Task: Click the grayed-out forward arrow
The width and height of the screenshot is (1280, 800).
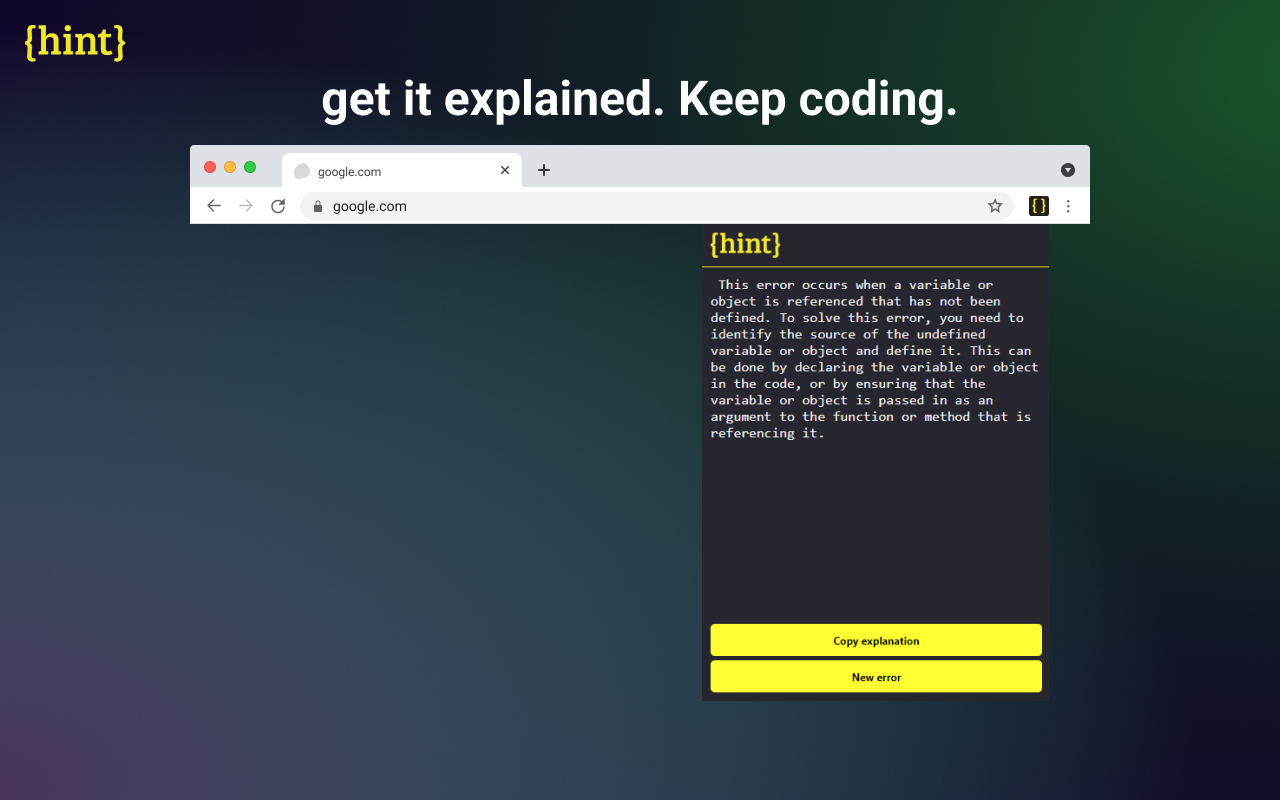Action: pos(245,205)
